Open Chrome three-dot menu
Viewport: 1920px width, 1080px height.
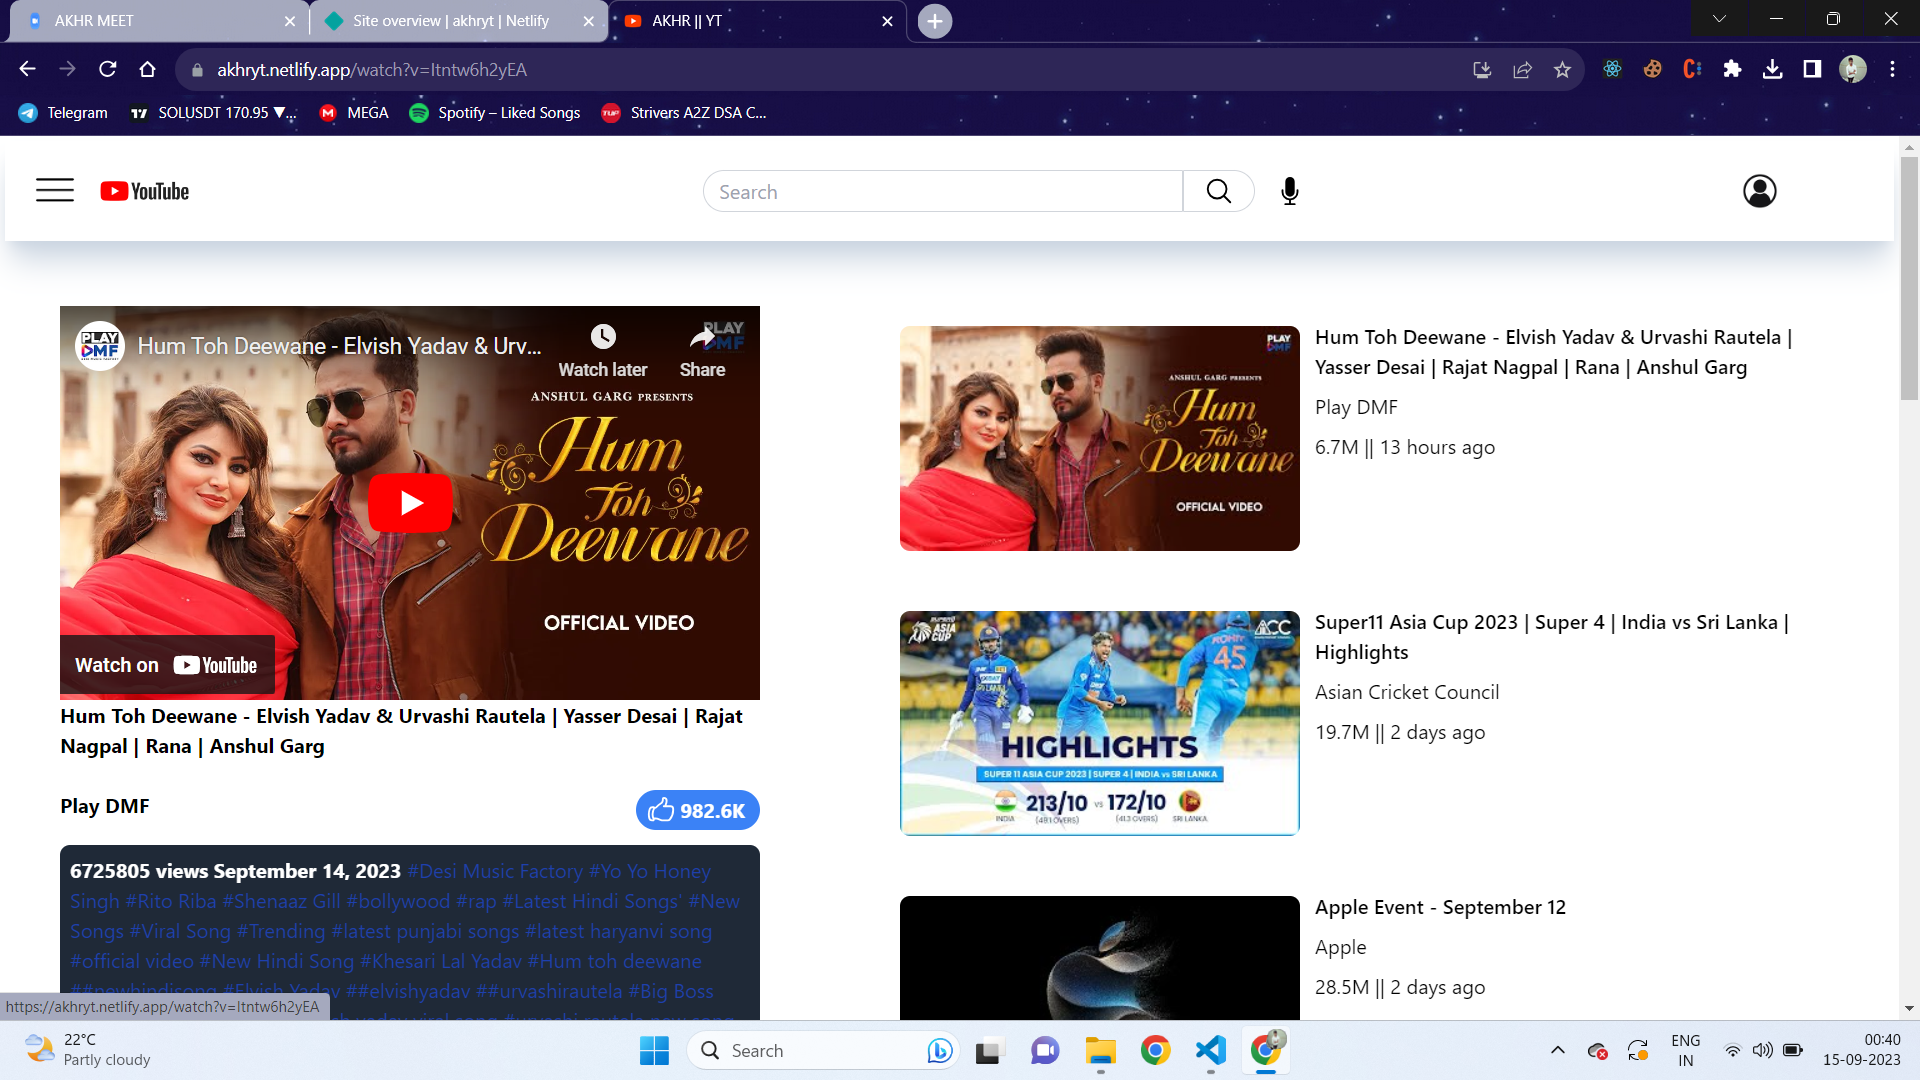tap(1892, 69)
